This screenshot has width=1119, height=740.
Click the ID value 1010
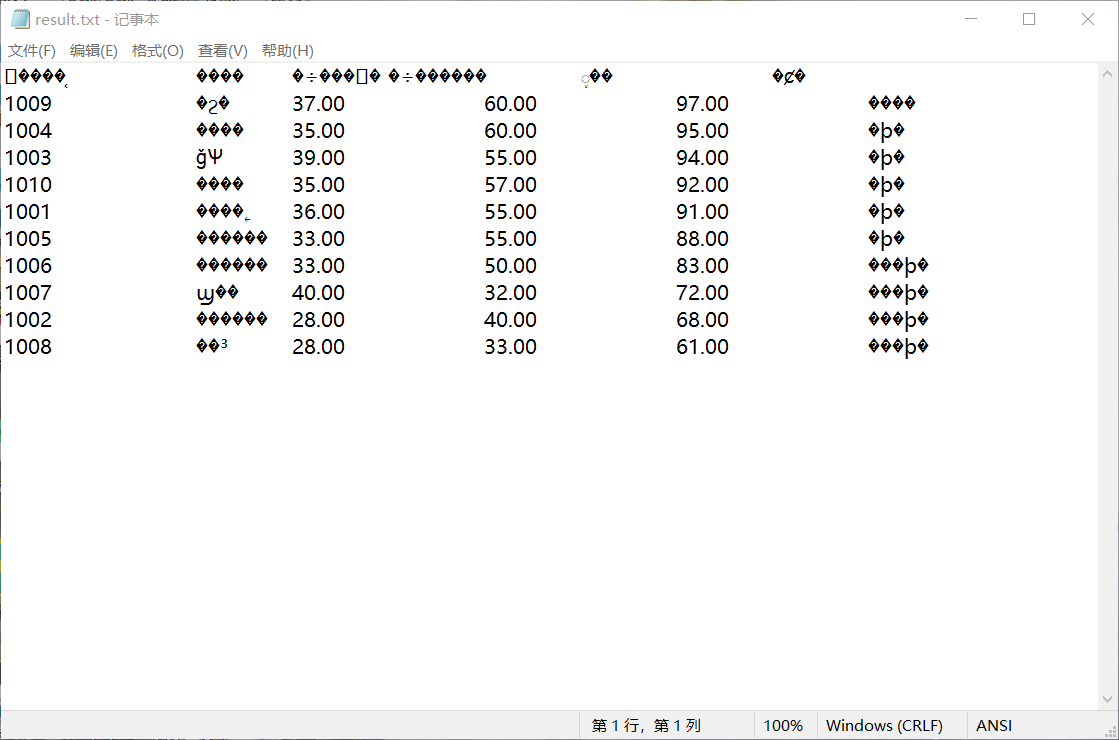pyautogui.click(x=29, y=185)
